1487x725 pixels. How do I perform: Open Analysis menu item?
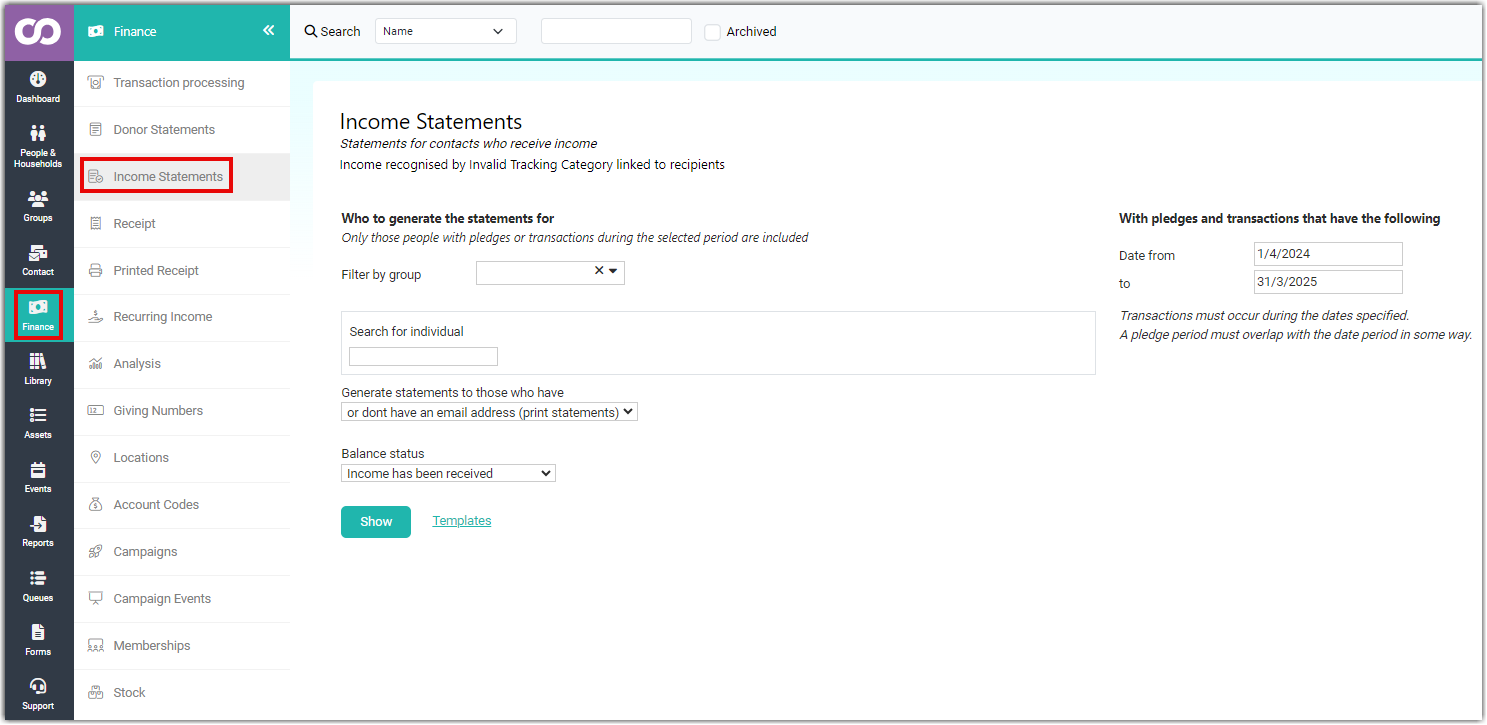coord(182,364)
